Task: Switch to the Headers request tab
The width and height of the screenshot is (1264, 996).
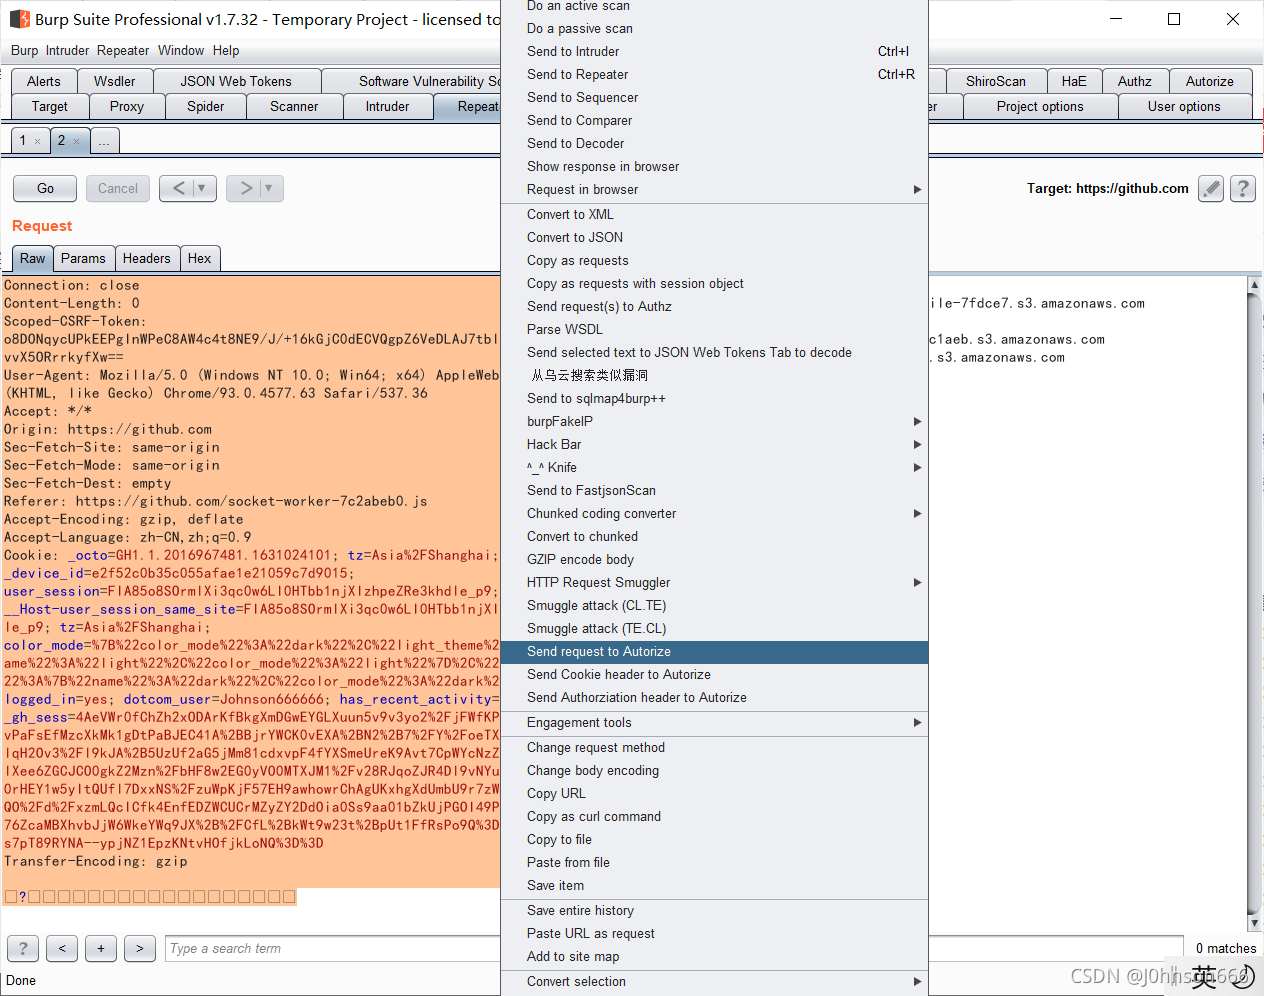Action: (x=147, y=259)
